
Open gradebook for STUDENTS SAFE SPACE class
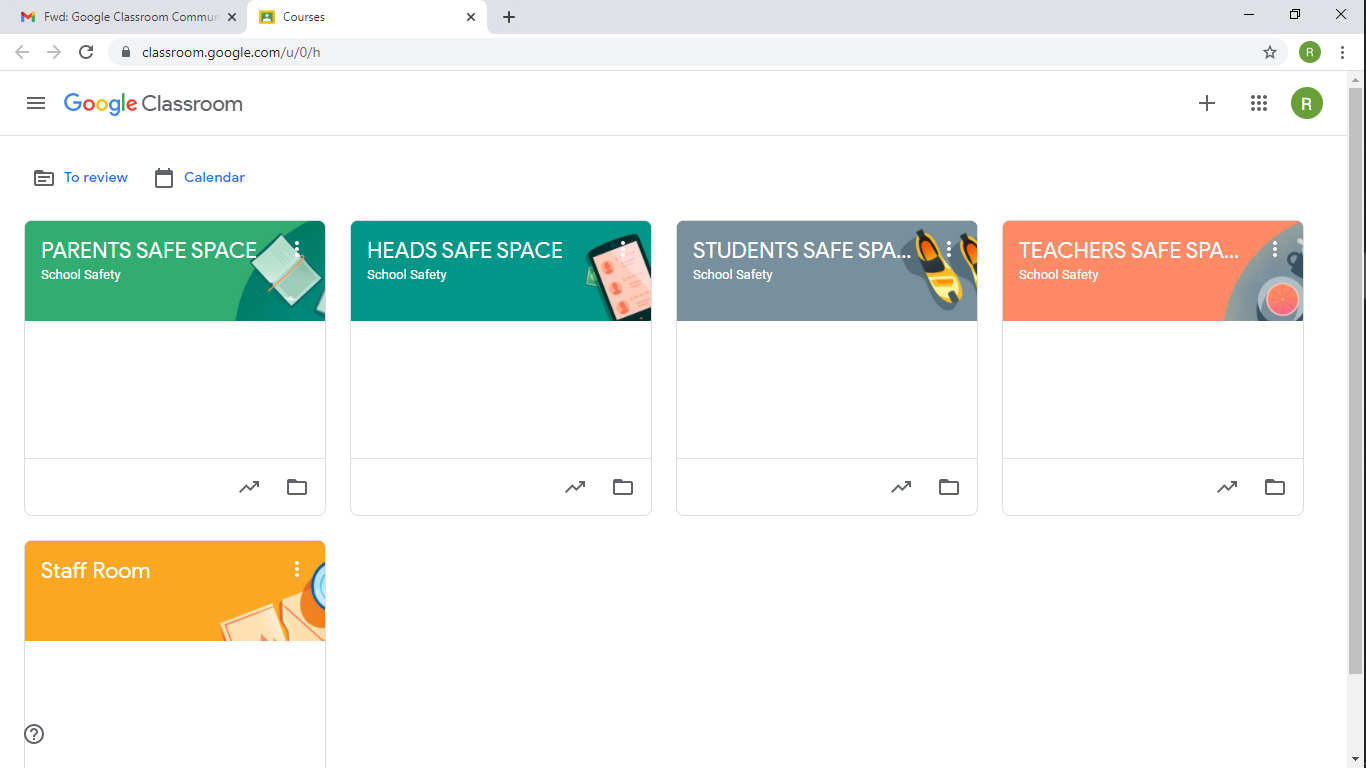pyautogui.click(x=901, y=487)
